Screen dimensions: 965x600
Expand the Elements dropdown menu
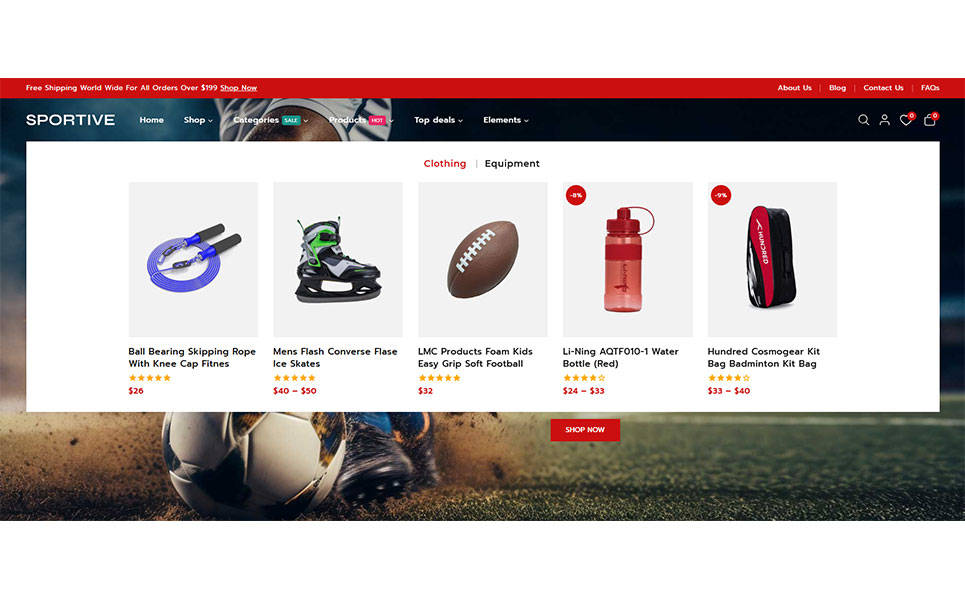(506, 120)
